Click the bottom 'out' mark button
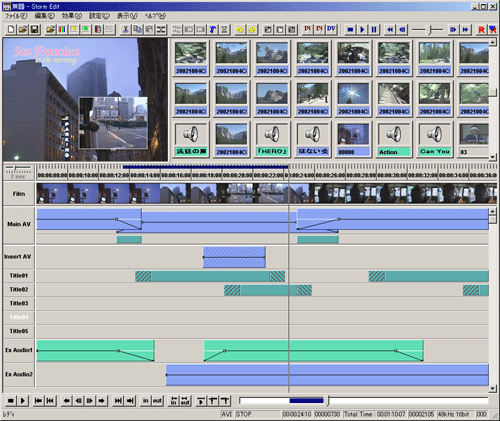This screenshot has width=500, height=421. point(157,400)
